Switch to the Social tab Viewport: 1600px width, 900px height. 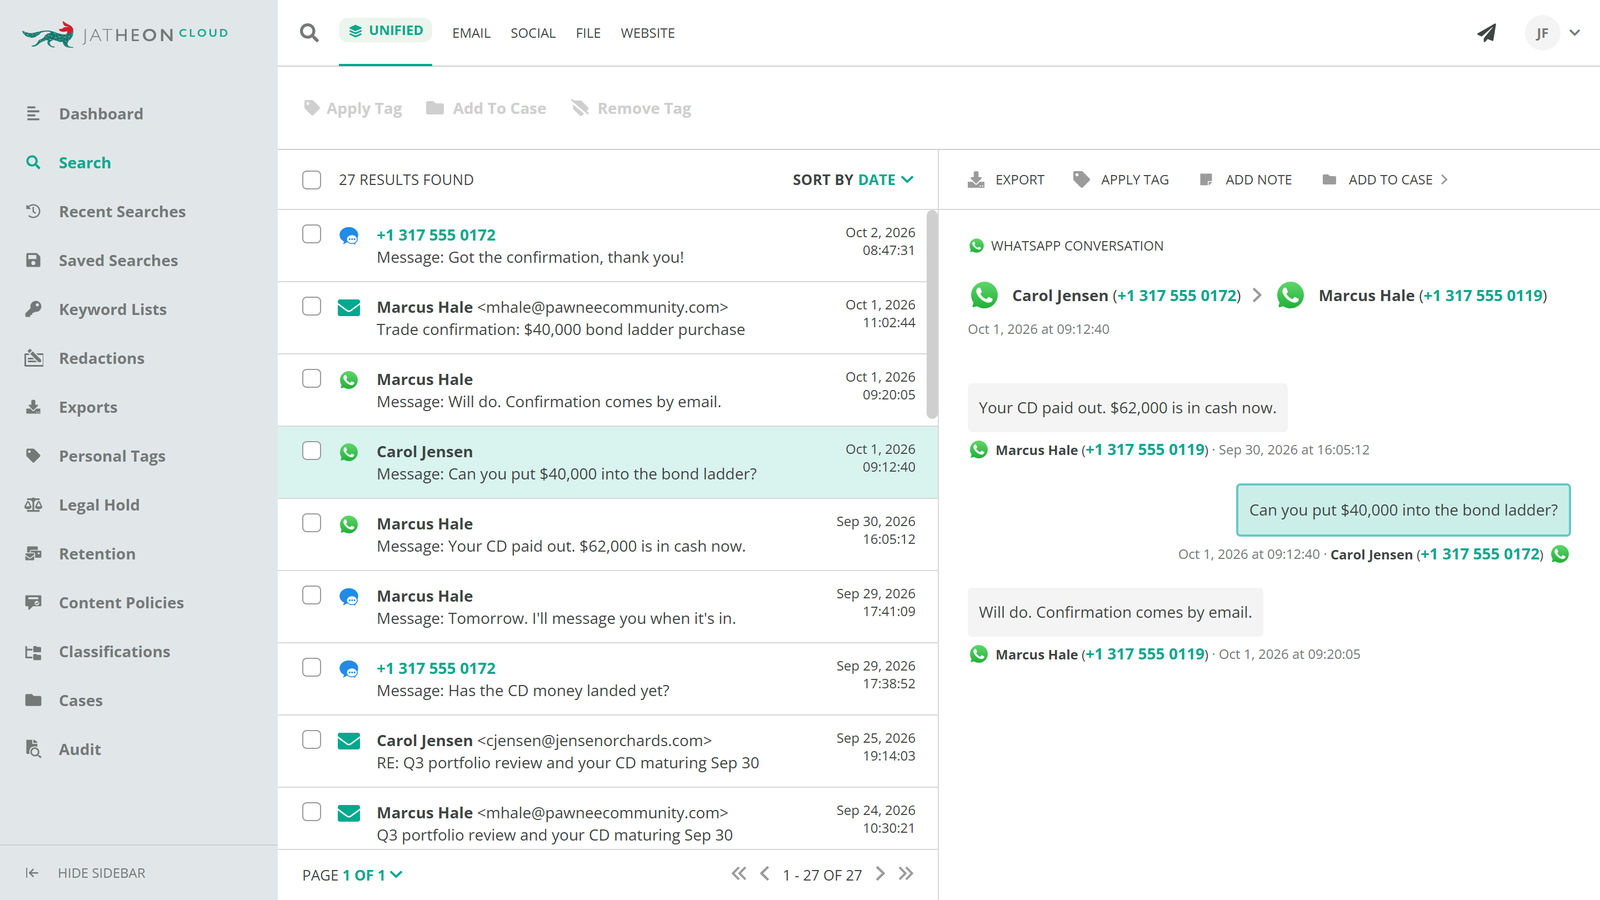pyautogui.click(x=533, y=33)
